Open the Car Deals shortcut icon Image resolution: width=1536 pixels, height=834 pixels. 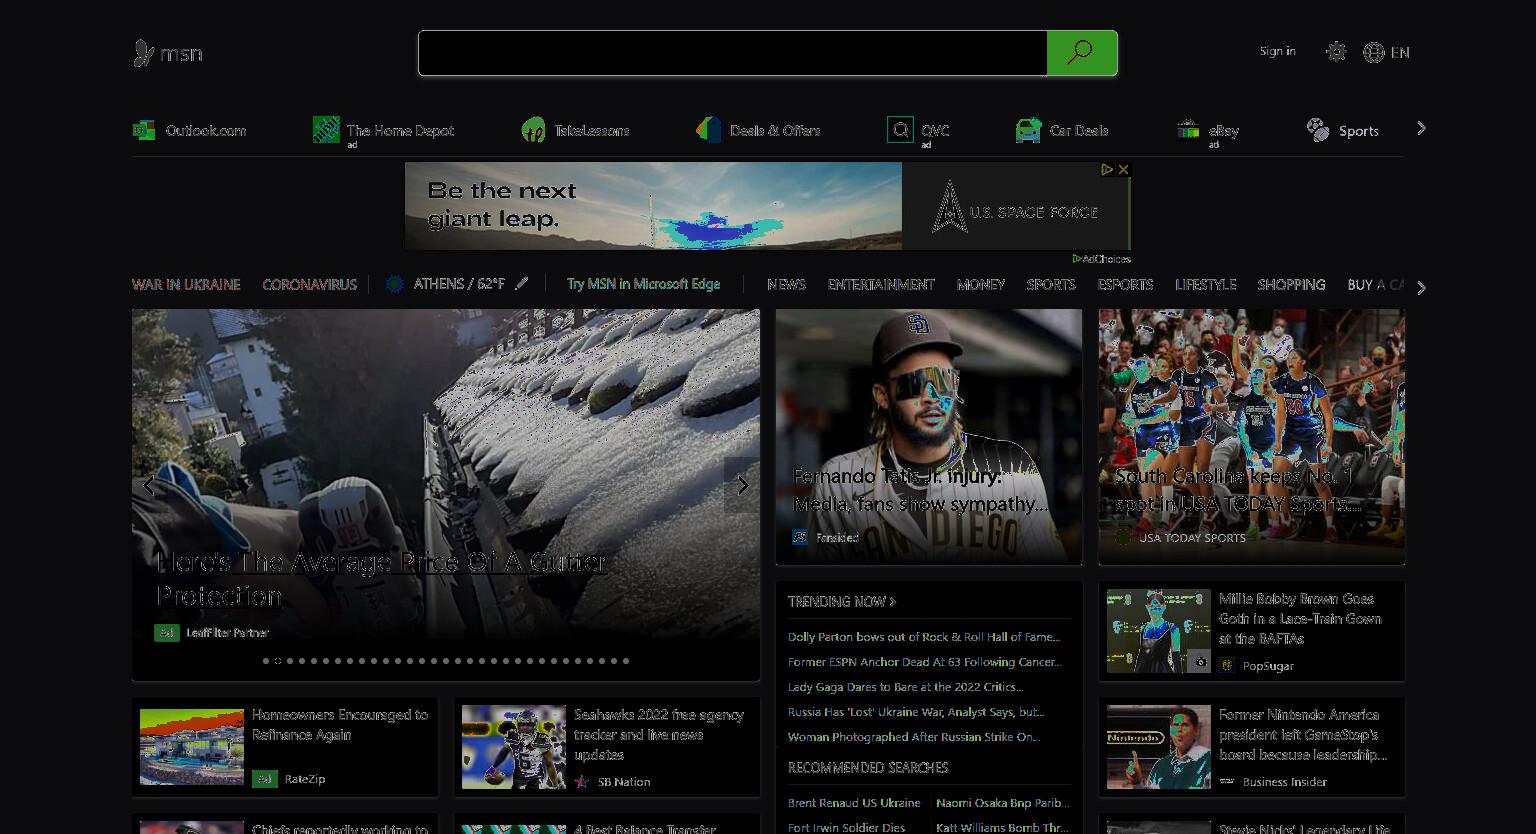[1028, 130]
